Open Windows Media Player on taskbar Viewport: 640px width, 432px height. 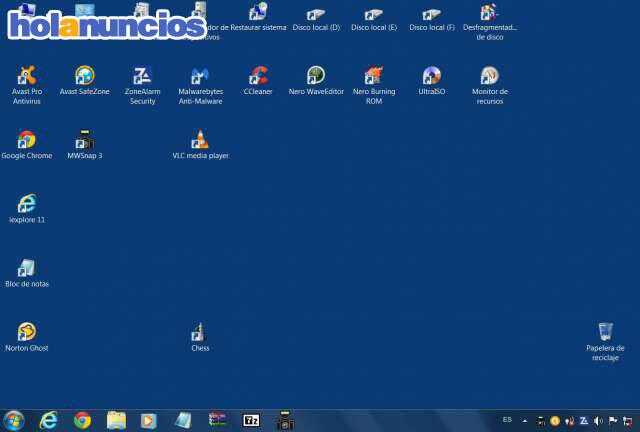pos(149,421)
